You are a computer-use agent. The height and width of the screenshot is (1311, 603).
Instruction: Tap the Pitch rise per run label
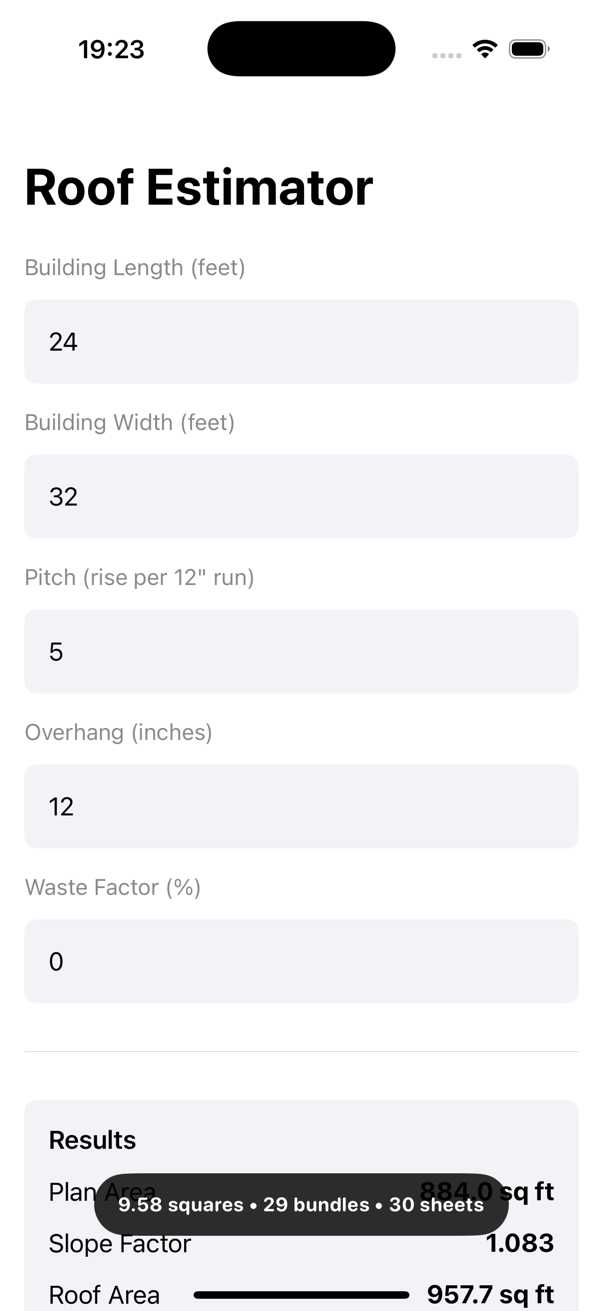[x=139, y=577]
